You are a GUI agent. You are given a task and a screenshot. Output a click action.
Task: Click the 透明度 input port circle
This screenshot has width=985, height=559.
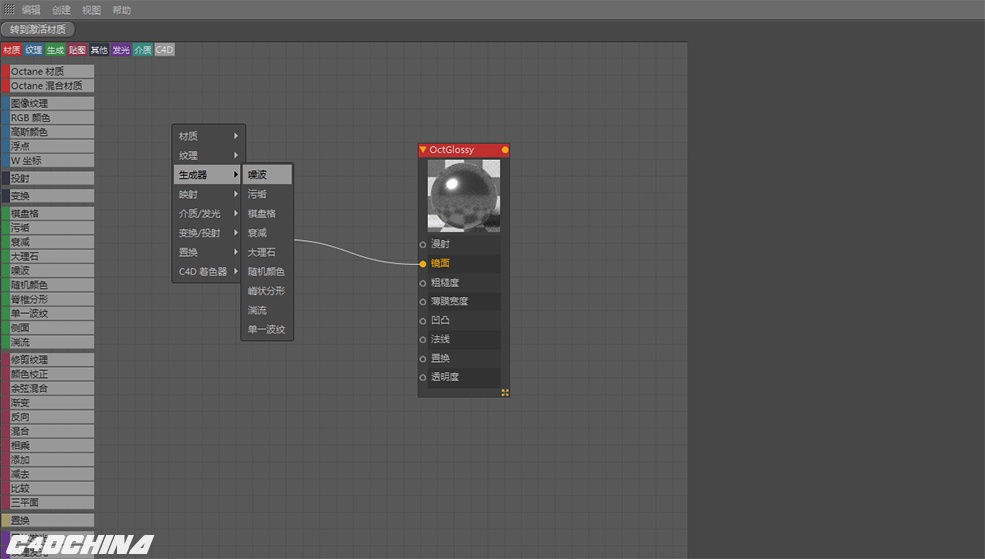tap(423, 377)
